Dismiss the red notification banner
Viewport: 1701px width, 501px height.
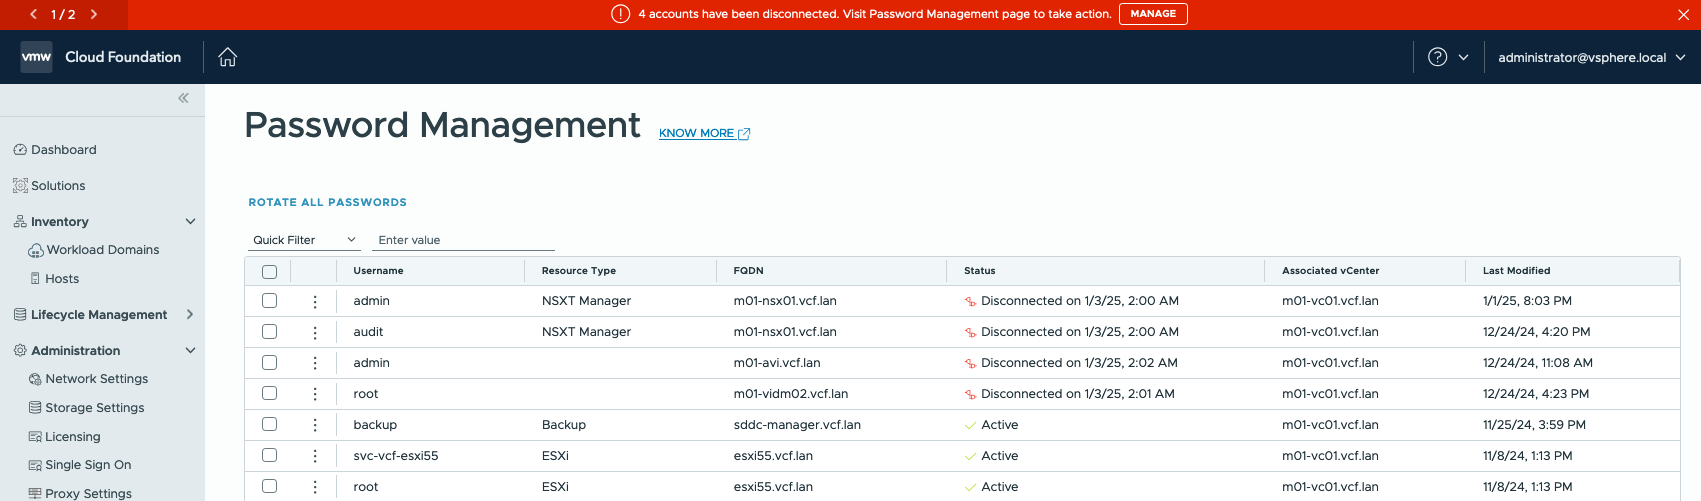[x=1683, y=14]
